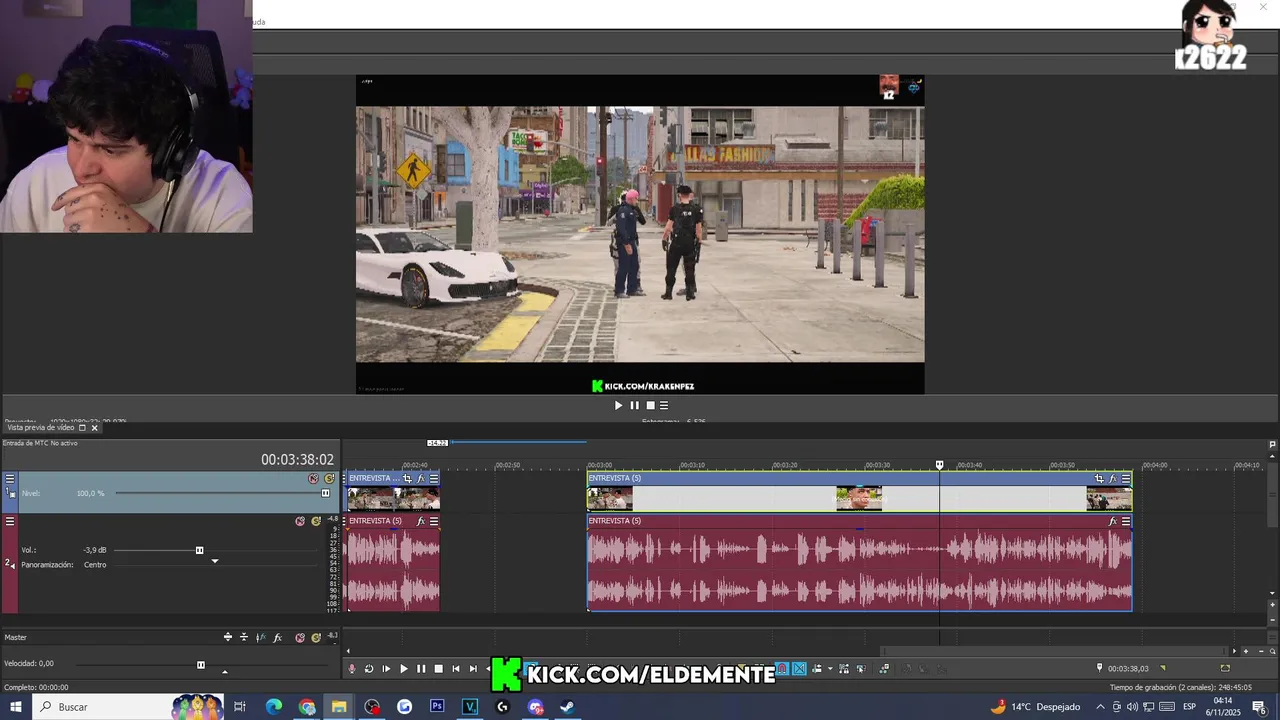This screenshot has height=720, width=1280.
Task: Click first ENTREVISTA video clip thumbnail
Action: pos(393,498)
